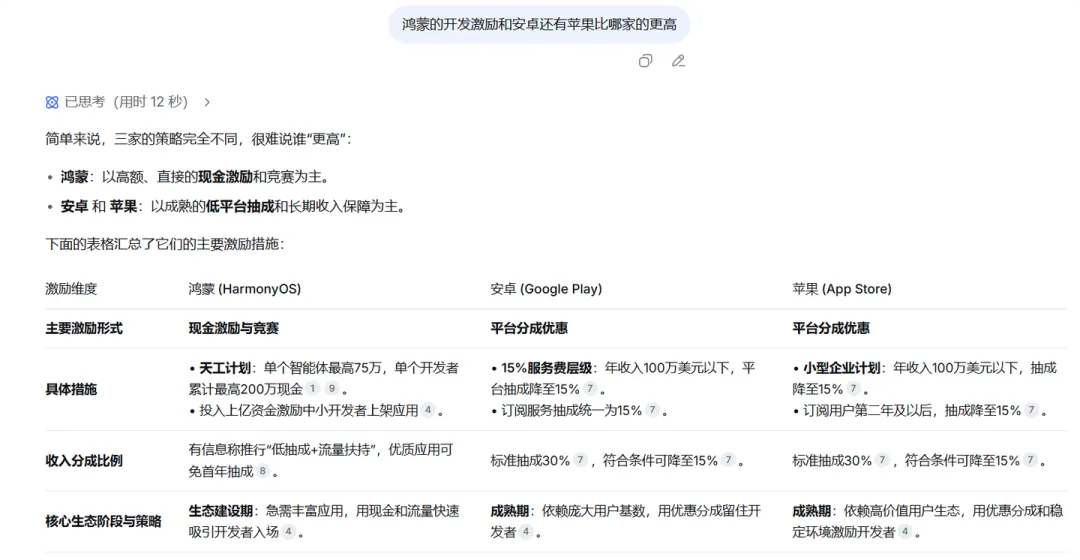Click 平台分成优惠 in the 苹果 column

831,329
